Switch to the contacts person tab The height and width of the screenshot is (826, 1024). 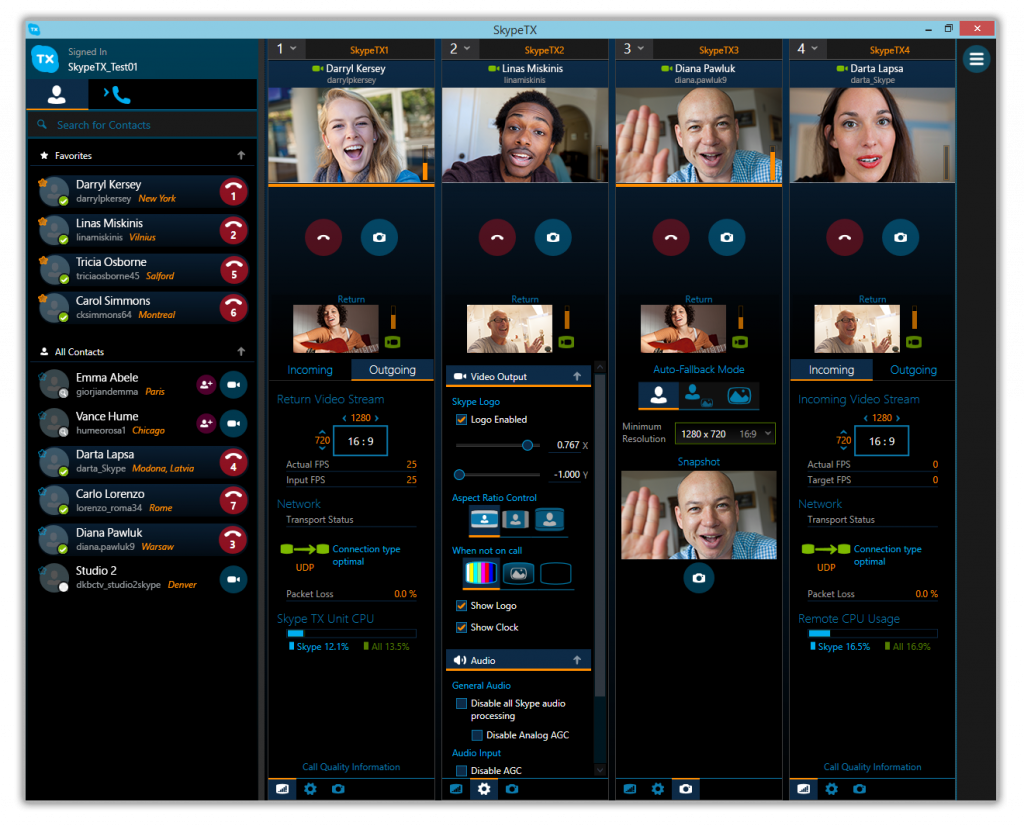pyautogui.click(x=57, y=95)
